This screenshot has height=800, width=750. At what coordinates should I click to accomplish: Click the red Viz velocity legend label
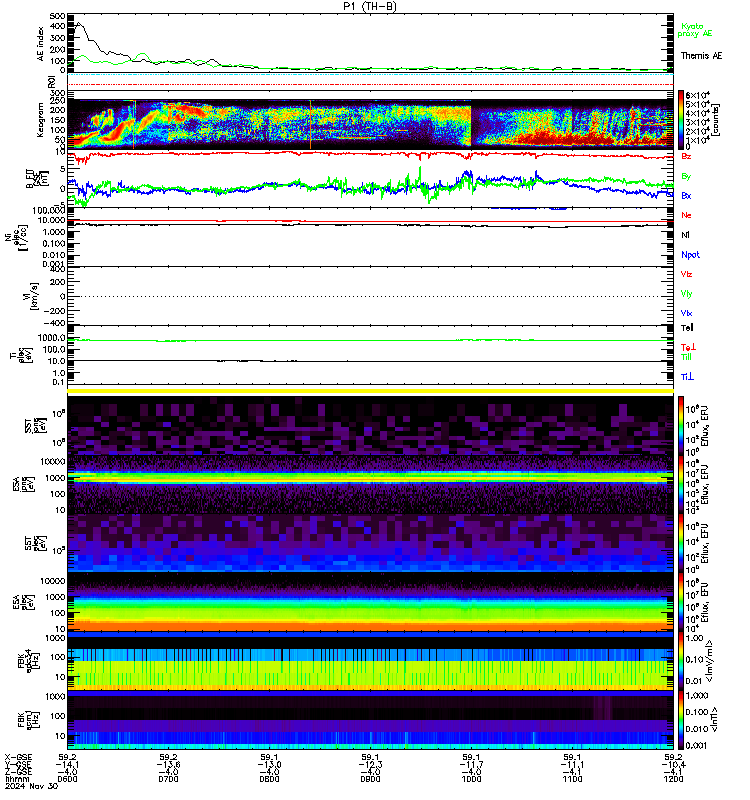(686, 274)
